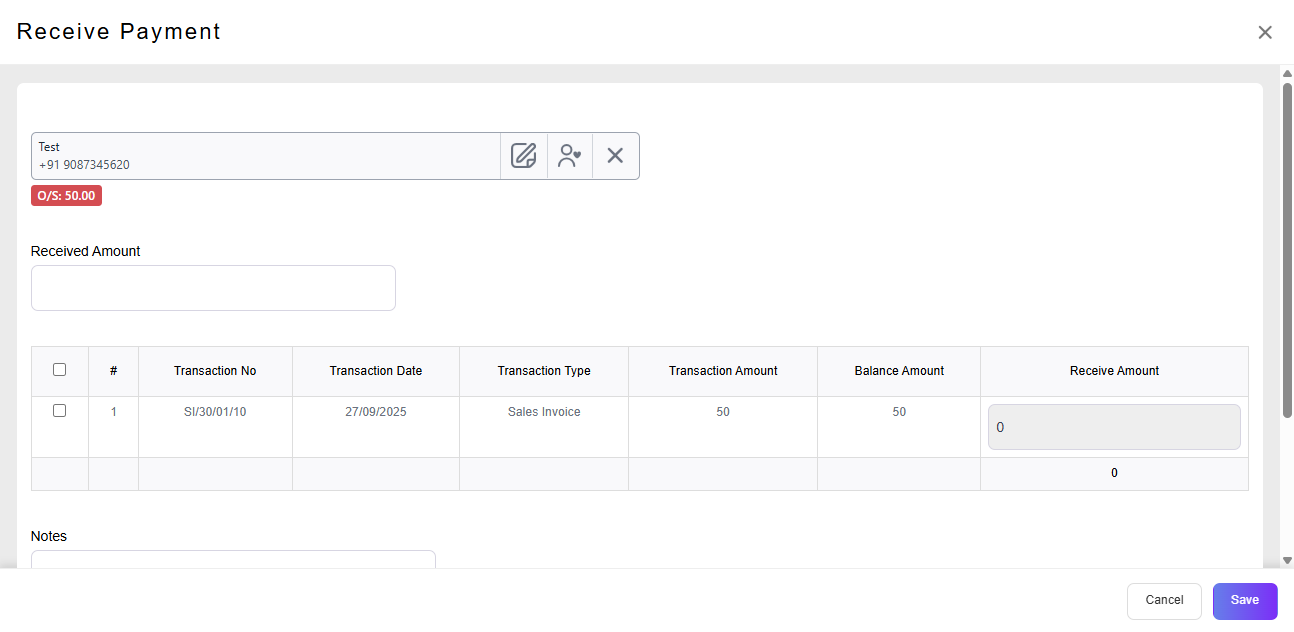Open the edit customer icon

(x=524, y=156)
